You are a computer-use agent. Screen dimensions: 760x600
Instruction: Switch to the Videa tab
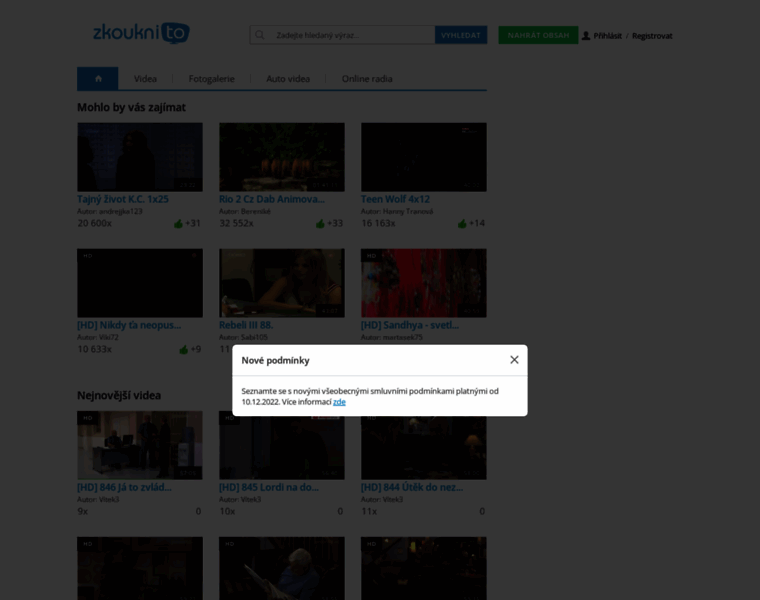[x=145, y=79]
